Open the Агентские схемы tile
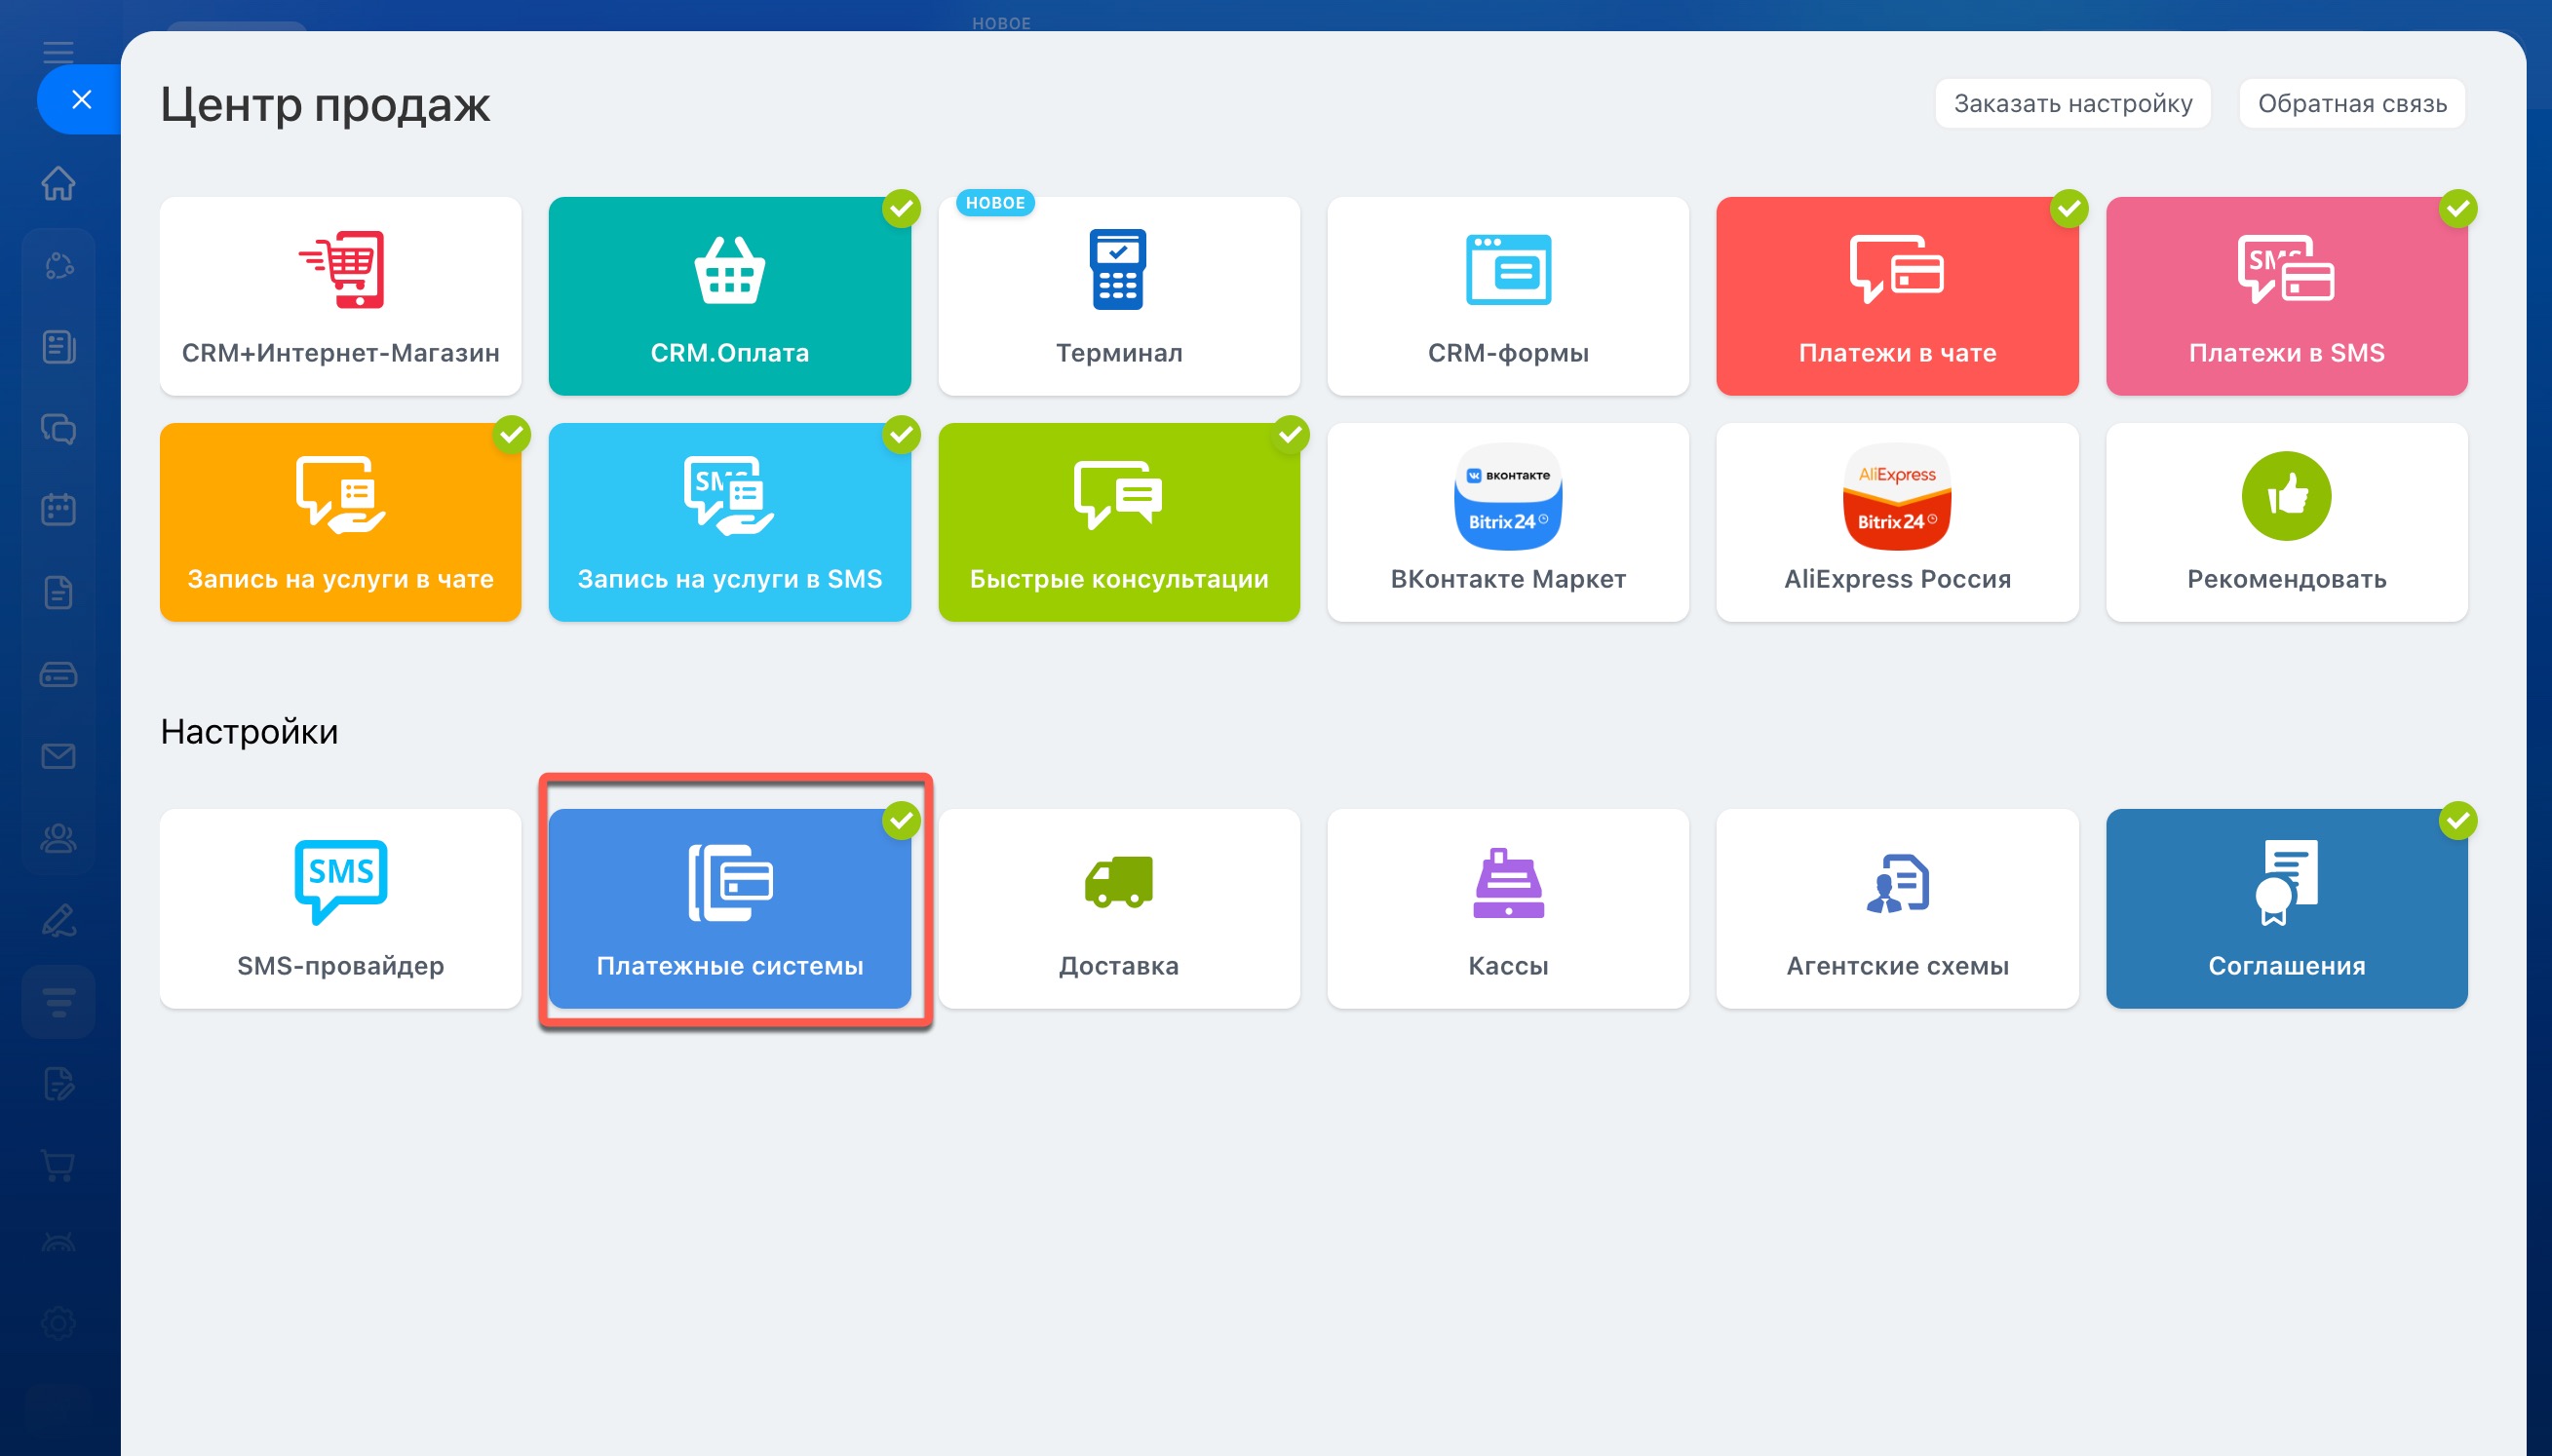2552x1456 pixels. (x=1896, y=908)
